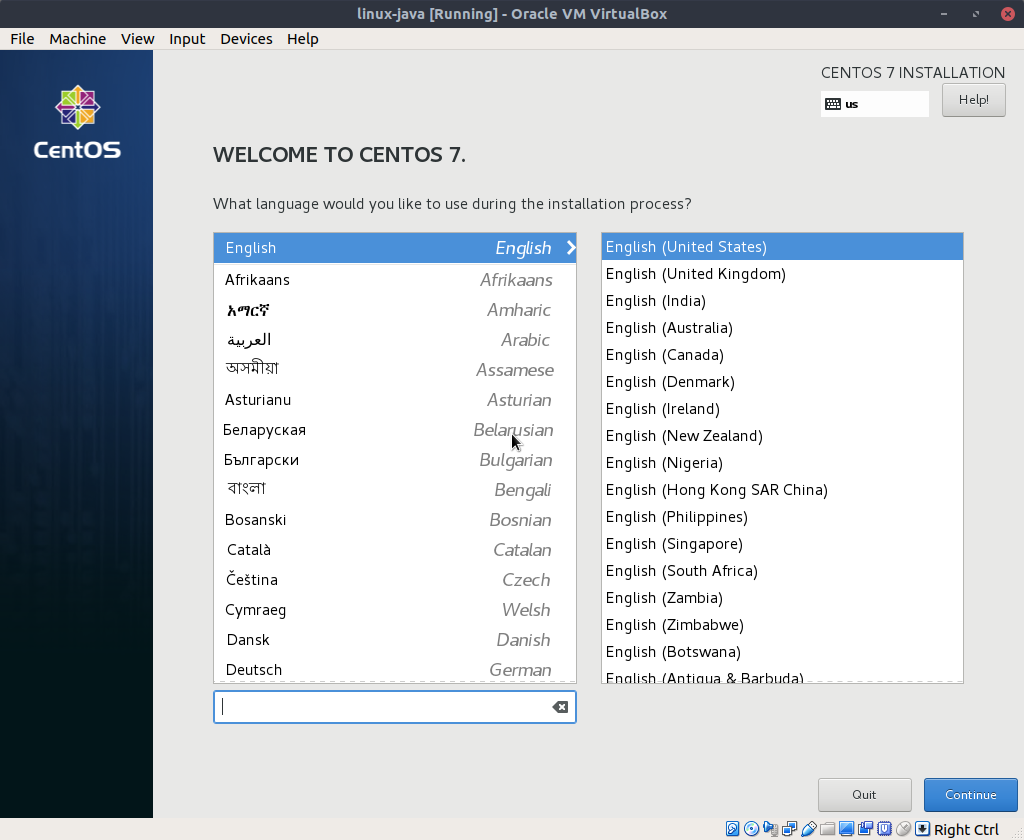Choose English (Denmark) locale
This screenshot has height=840, width=1024.
click(x=782, y=381)
